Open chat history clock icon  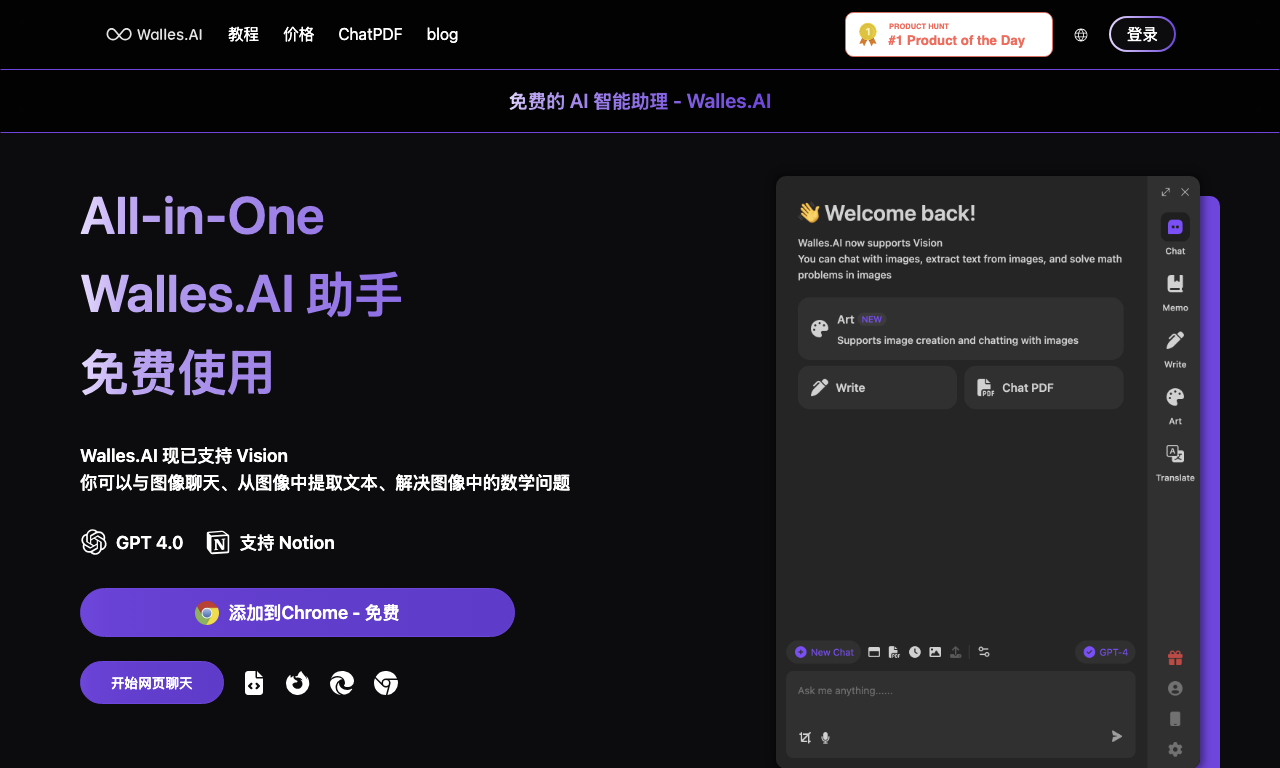pyautogui.click(x=914, y=652)
